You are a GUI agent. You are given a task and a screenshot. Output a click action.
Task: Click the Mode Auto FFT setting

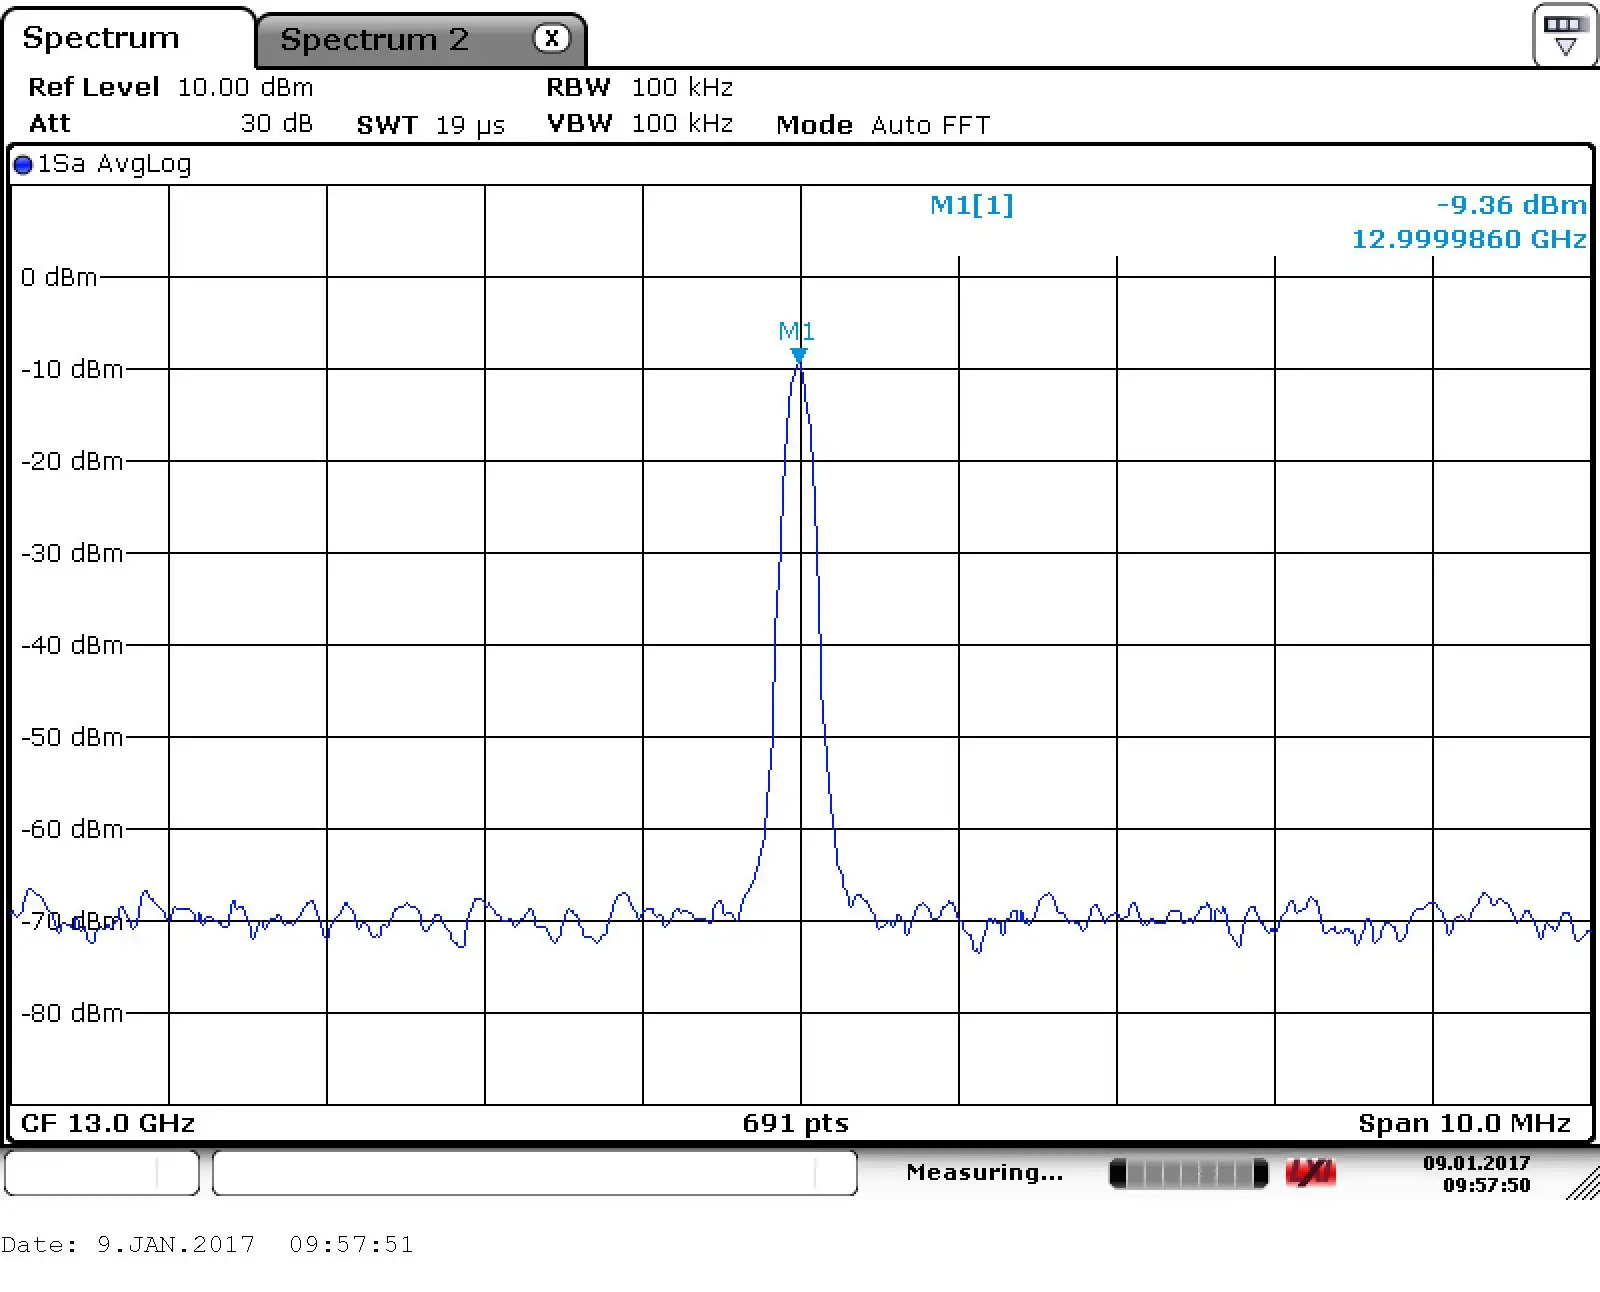point(883,125)
